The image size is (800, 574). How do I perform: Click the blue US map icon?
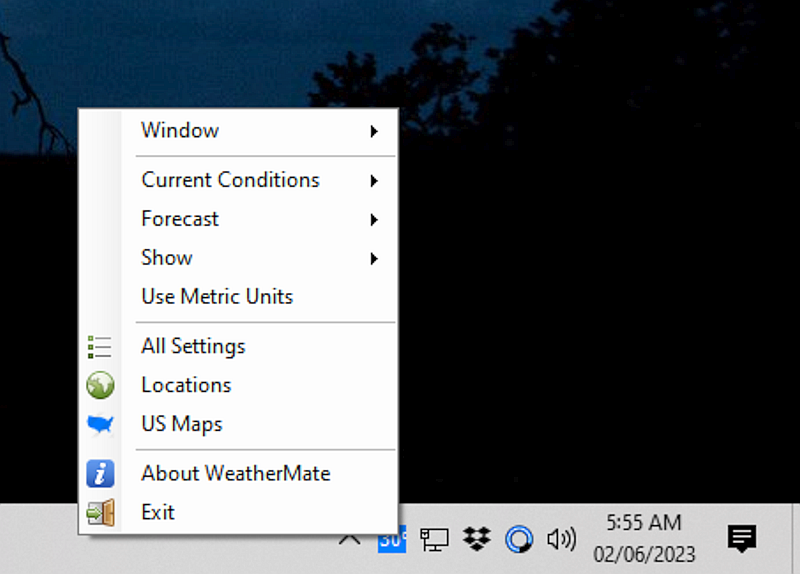point(100,425)
